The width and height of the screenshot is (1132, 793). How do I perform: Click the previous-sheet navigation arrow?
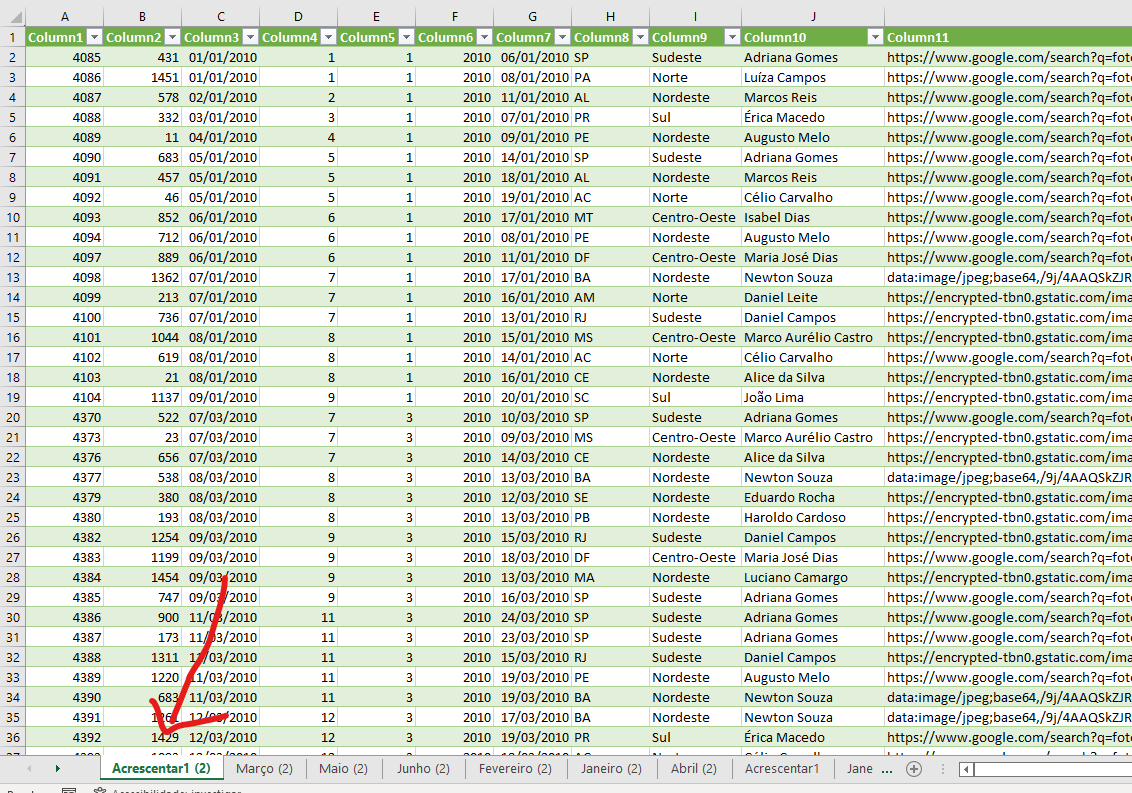29,768
